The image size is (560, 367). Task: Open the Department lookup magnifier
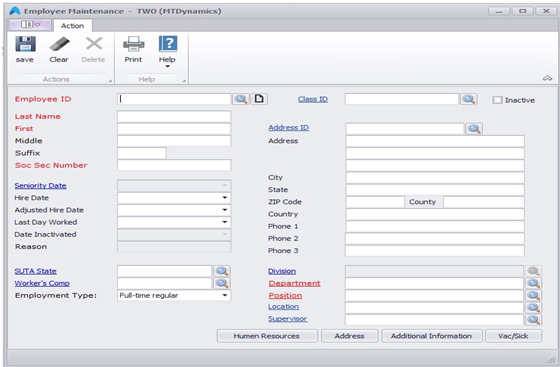click(x=533, y=283)
